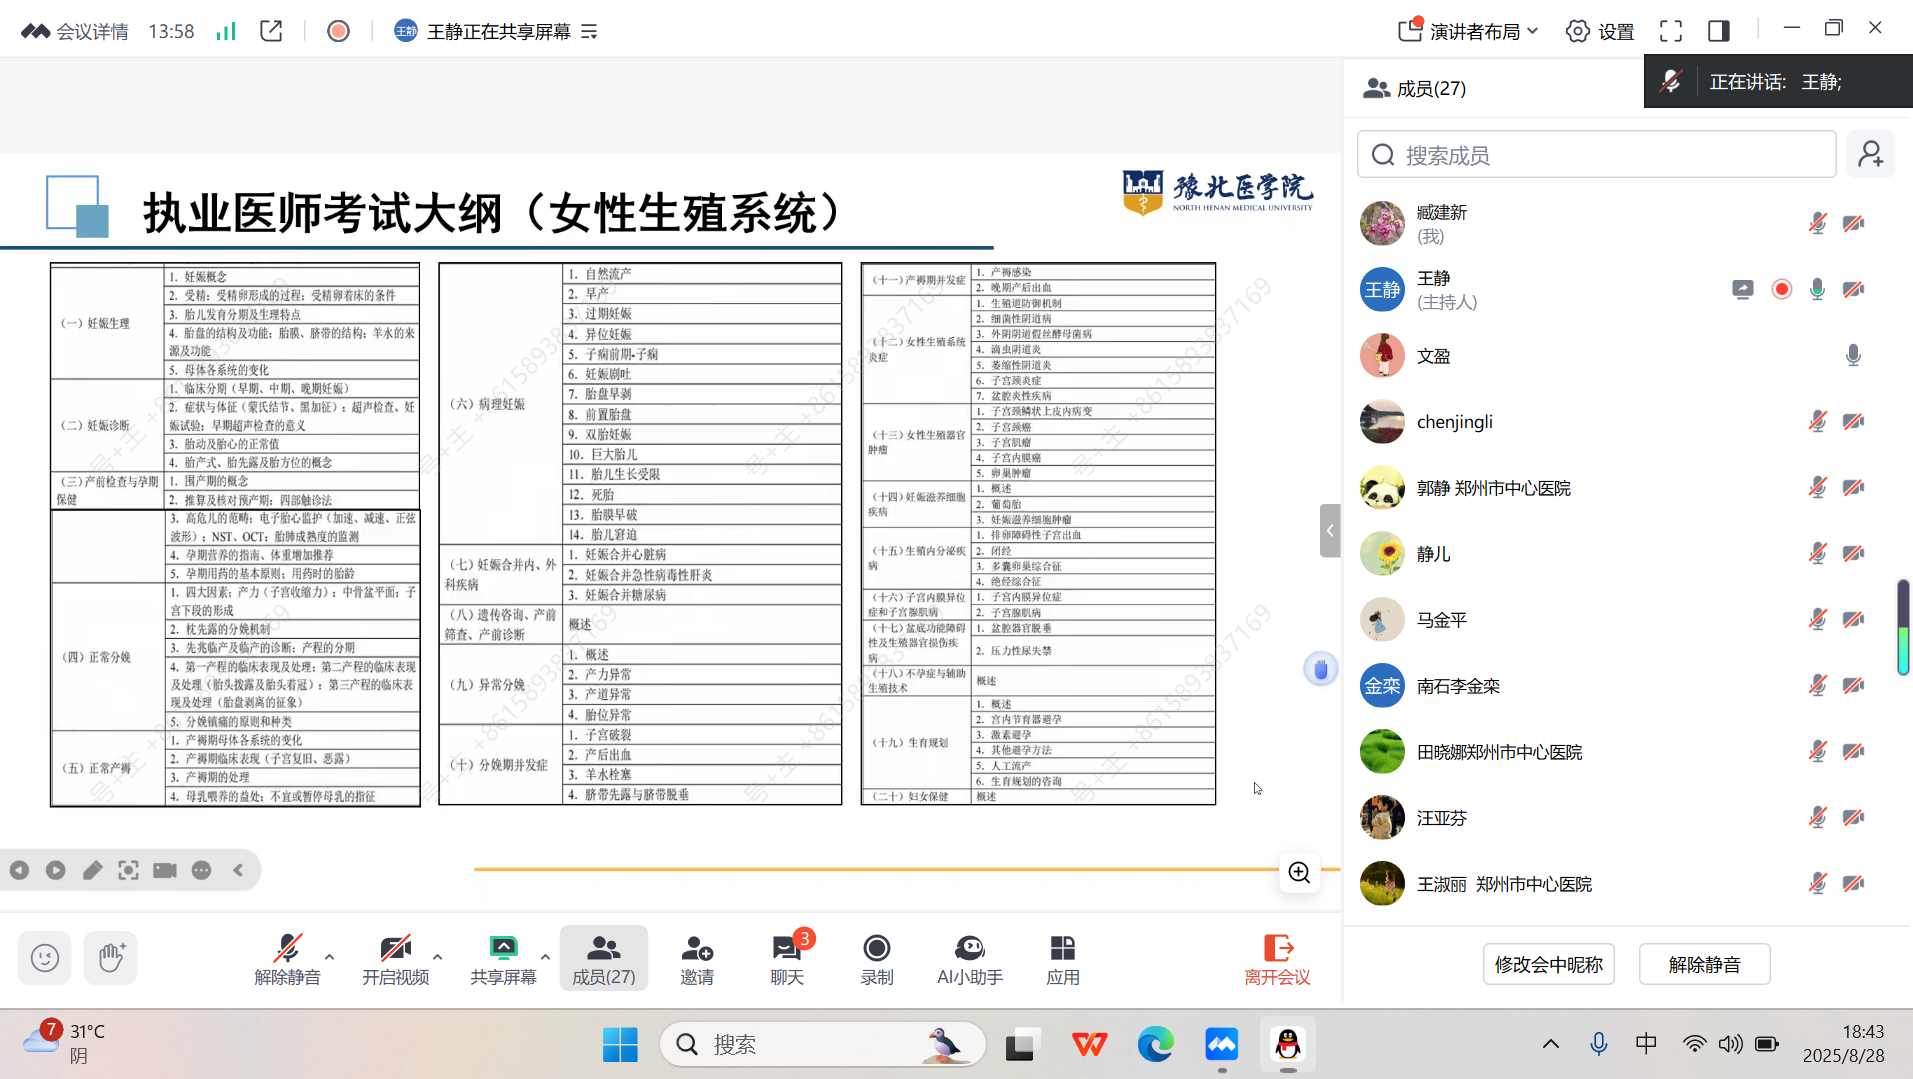Click the 修改会中昵称 button
The height and width of the screenshot is (1079, 1913).
pos(1548,964)
